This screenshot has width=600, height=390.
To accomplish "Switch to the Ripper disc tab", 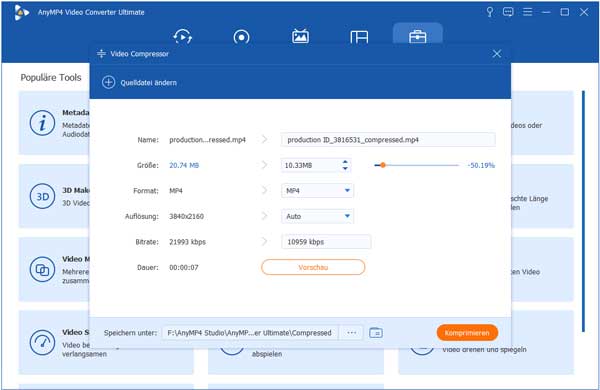I will [x=241, y=37].
